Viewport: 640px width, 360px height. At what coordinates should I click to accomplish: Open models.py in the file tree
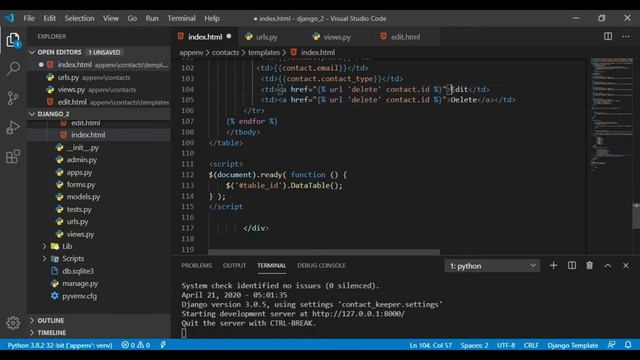coord(99,197)
